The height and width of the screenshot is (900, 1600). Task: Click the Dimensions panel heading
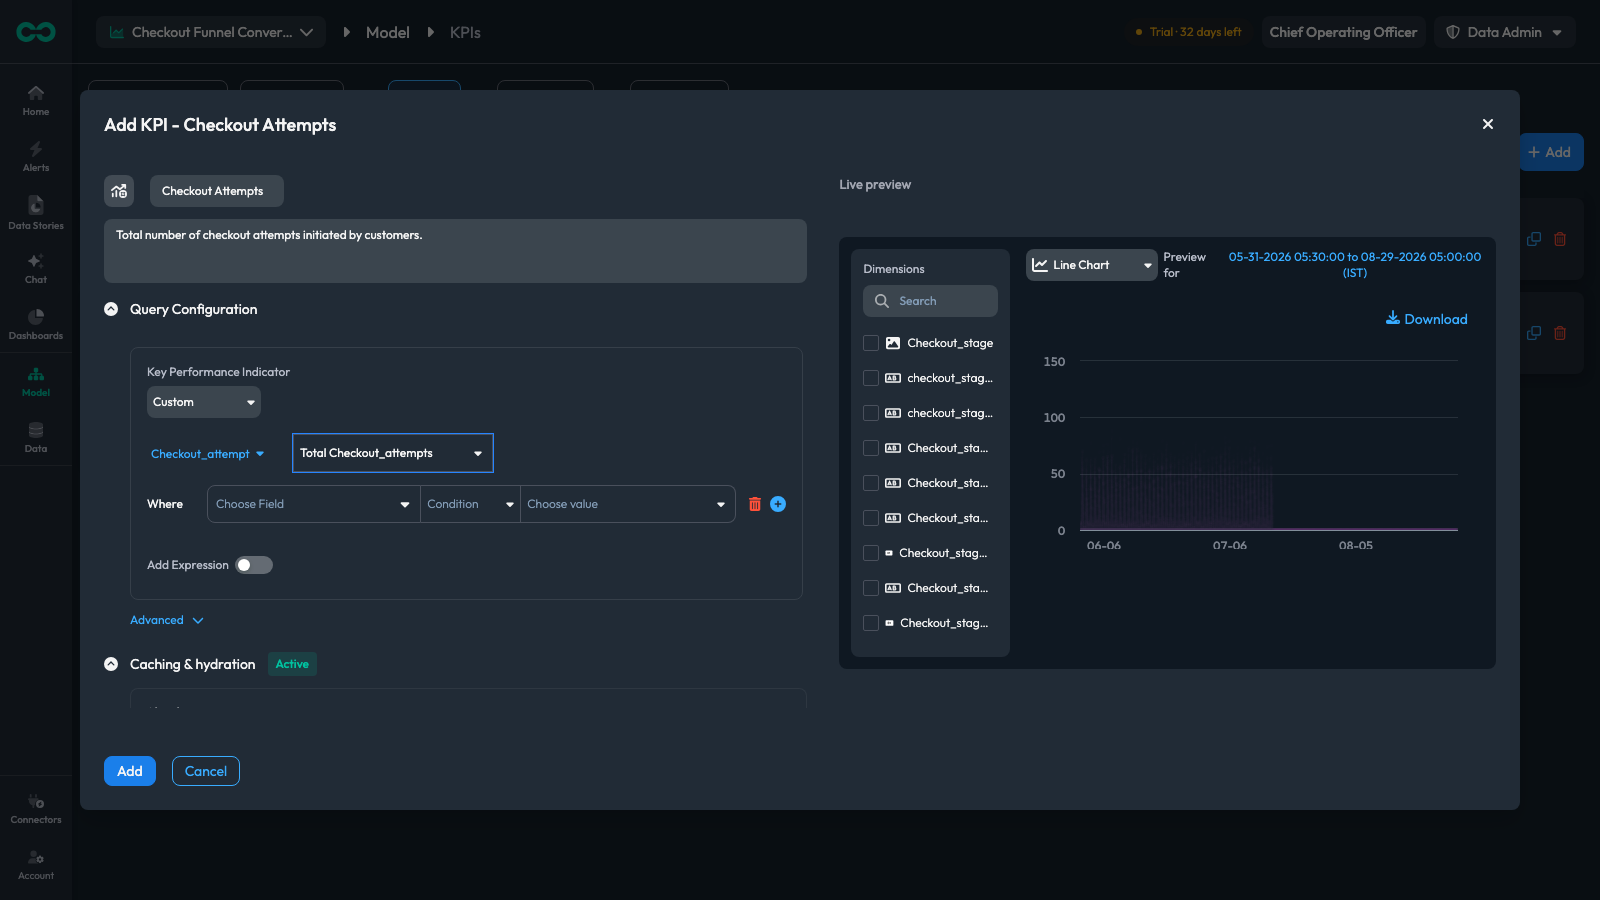(x=894, y=269)
